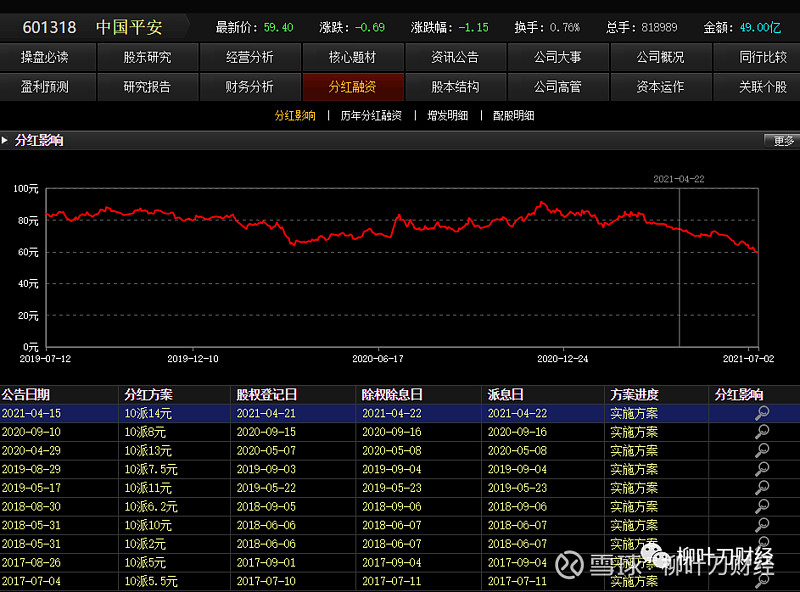Open 配股明细 sub-link
Screen dimensions: 800x592
coord(513,116)
